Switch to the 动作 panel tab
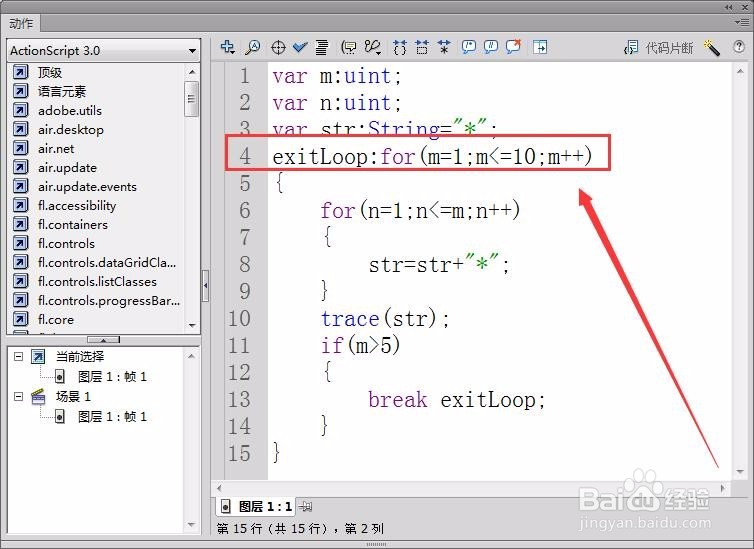The image size is (754, 549). tap(21, 23)
